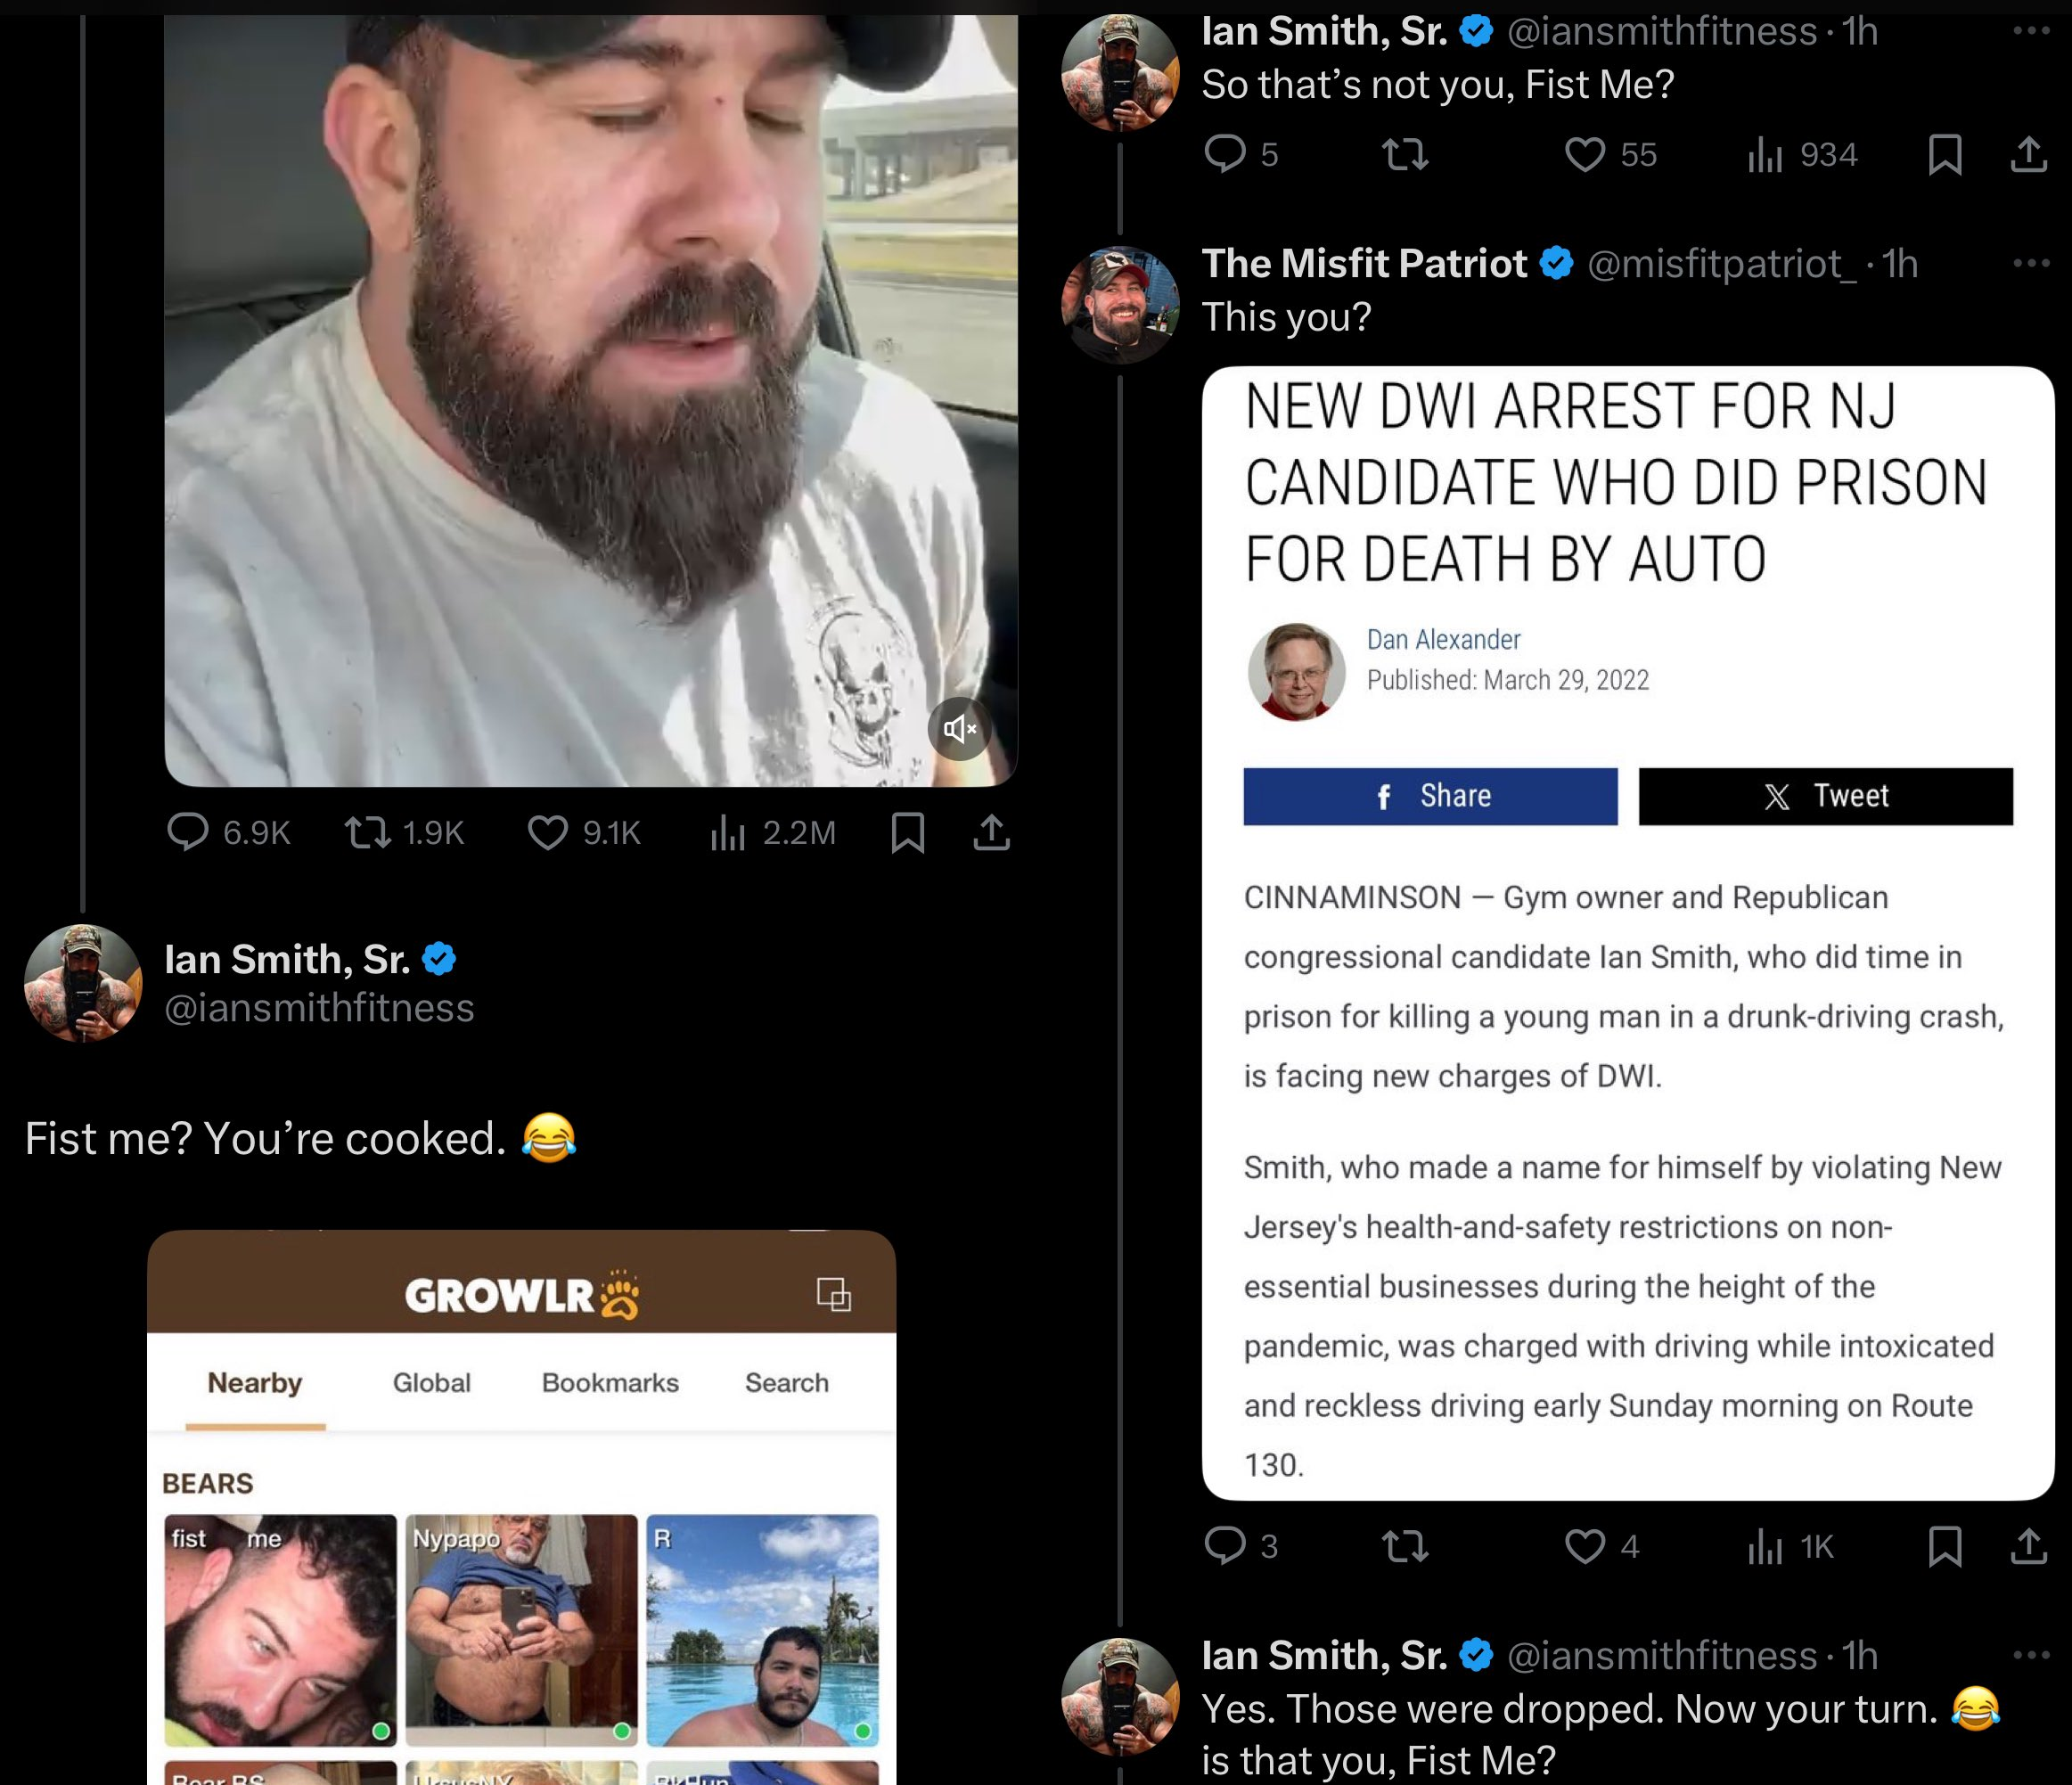Select the Global tab in Growlr screenshot
This screenshot has width=2072, height=1785.
click(x=431, y=1383)
